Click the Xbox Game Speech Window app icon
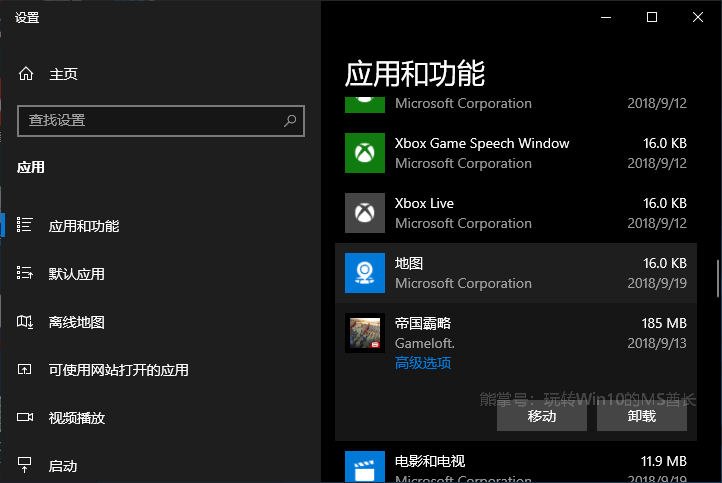The image size is (722, 483). pyautogui.click(x=365, y=153)
